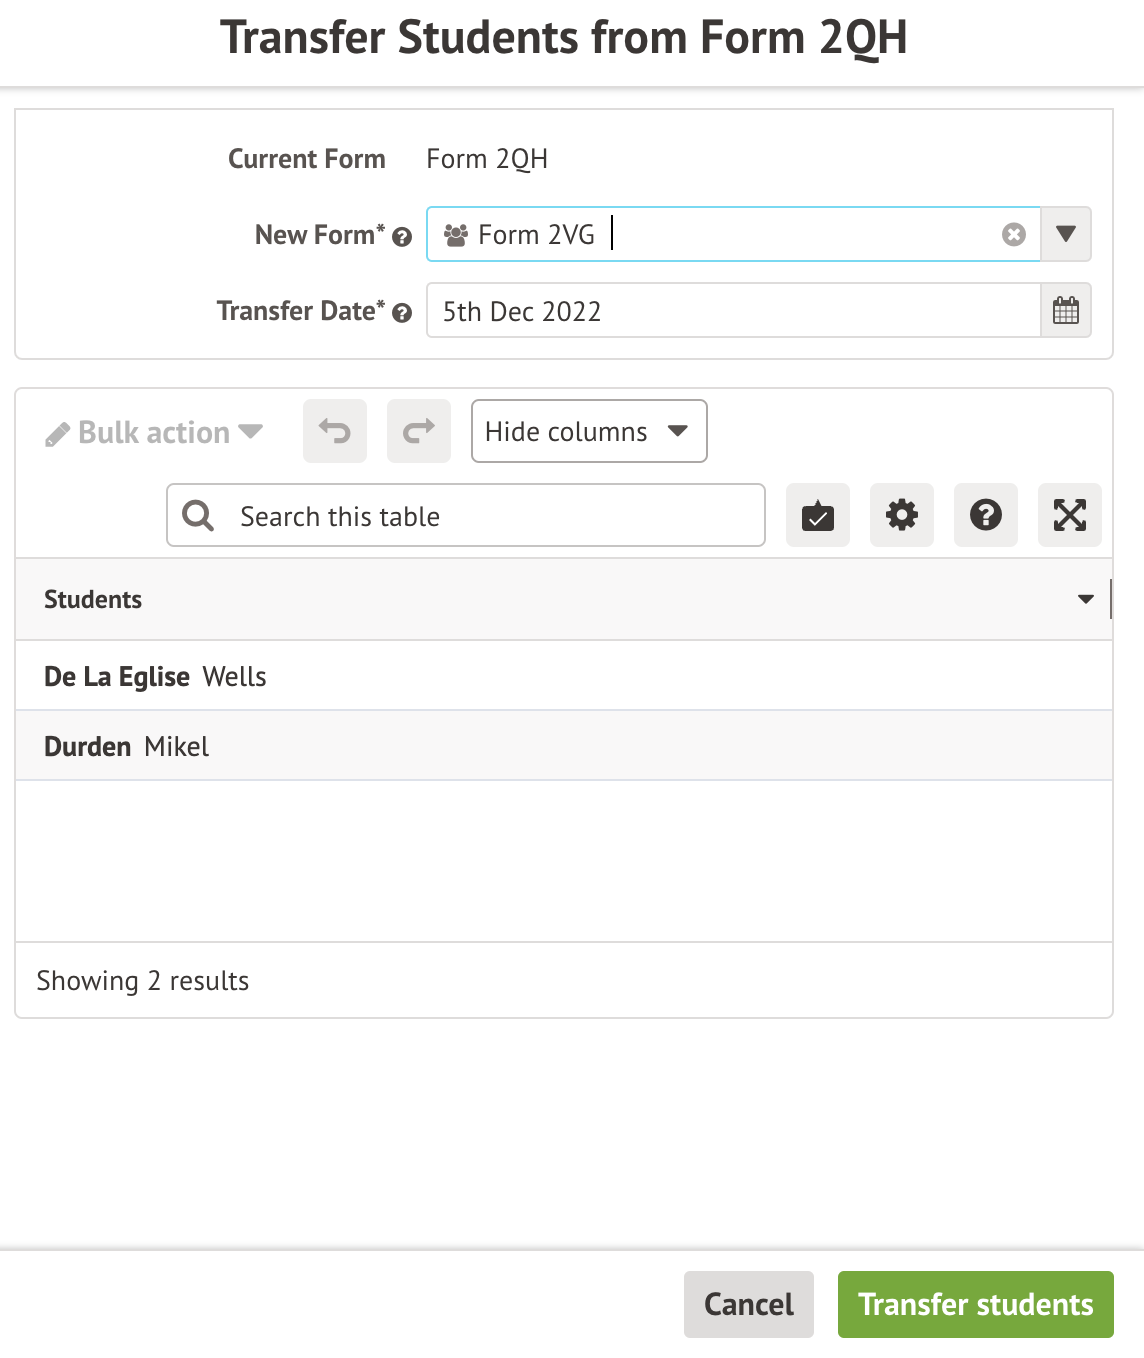This screenshot has height=1358, width=1144.
Task: Click the download table icon button
Action: [818, 515]
